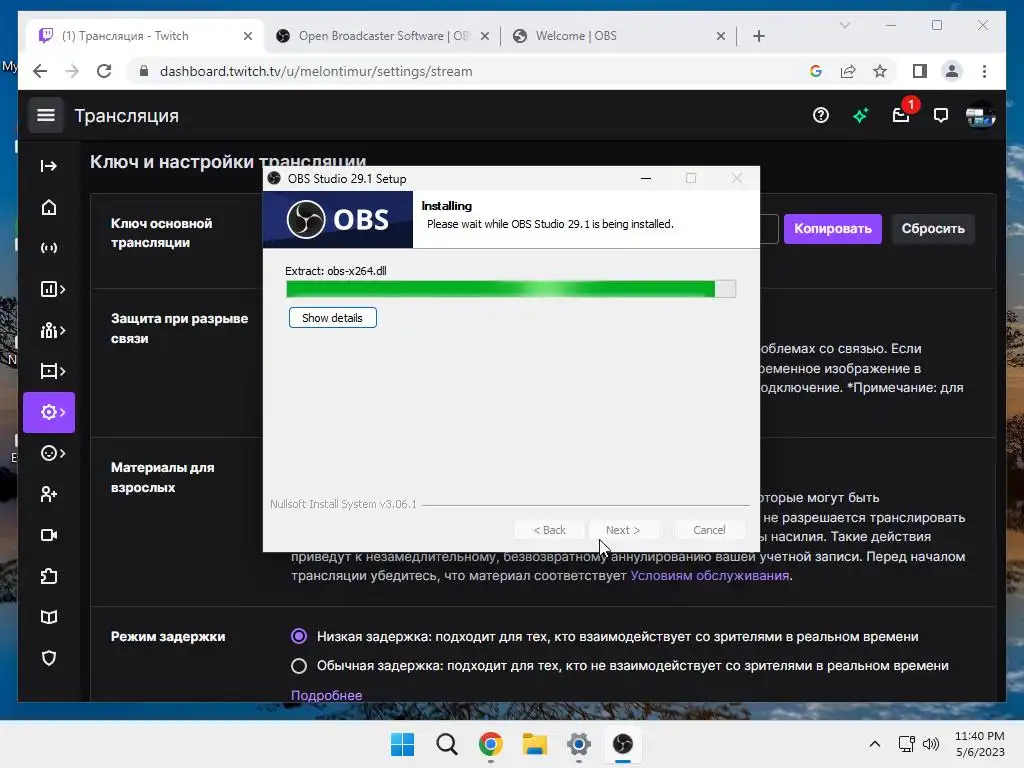The height and width of the screenshot is (768, 1024).
Task: Open the add-person sidebar icon
Action: [49, 494]
